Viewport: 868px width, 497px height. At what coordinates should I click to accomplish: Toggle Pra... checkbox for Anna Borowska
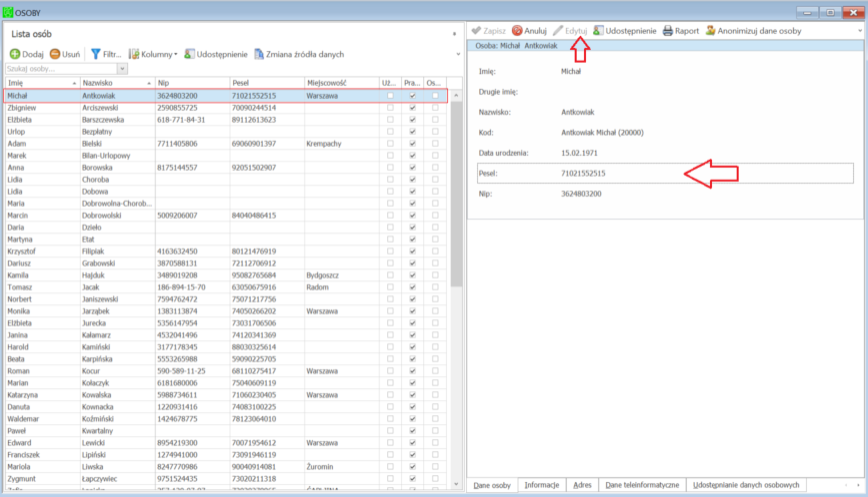[x=412, y=168]
